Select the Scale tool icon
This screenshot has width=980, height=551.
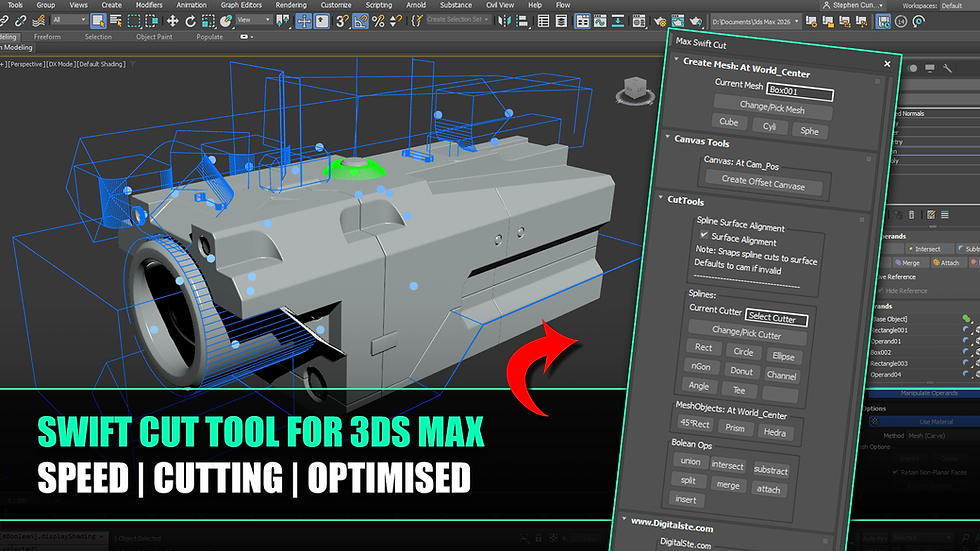[208, 21]
